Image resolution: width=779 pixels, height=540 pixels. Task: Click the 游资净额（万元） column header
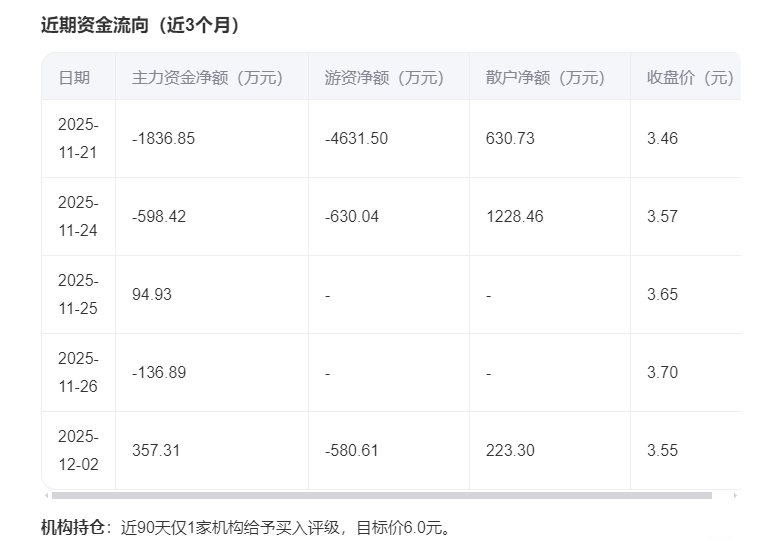point(384,77)
